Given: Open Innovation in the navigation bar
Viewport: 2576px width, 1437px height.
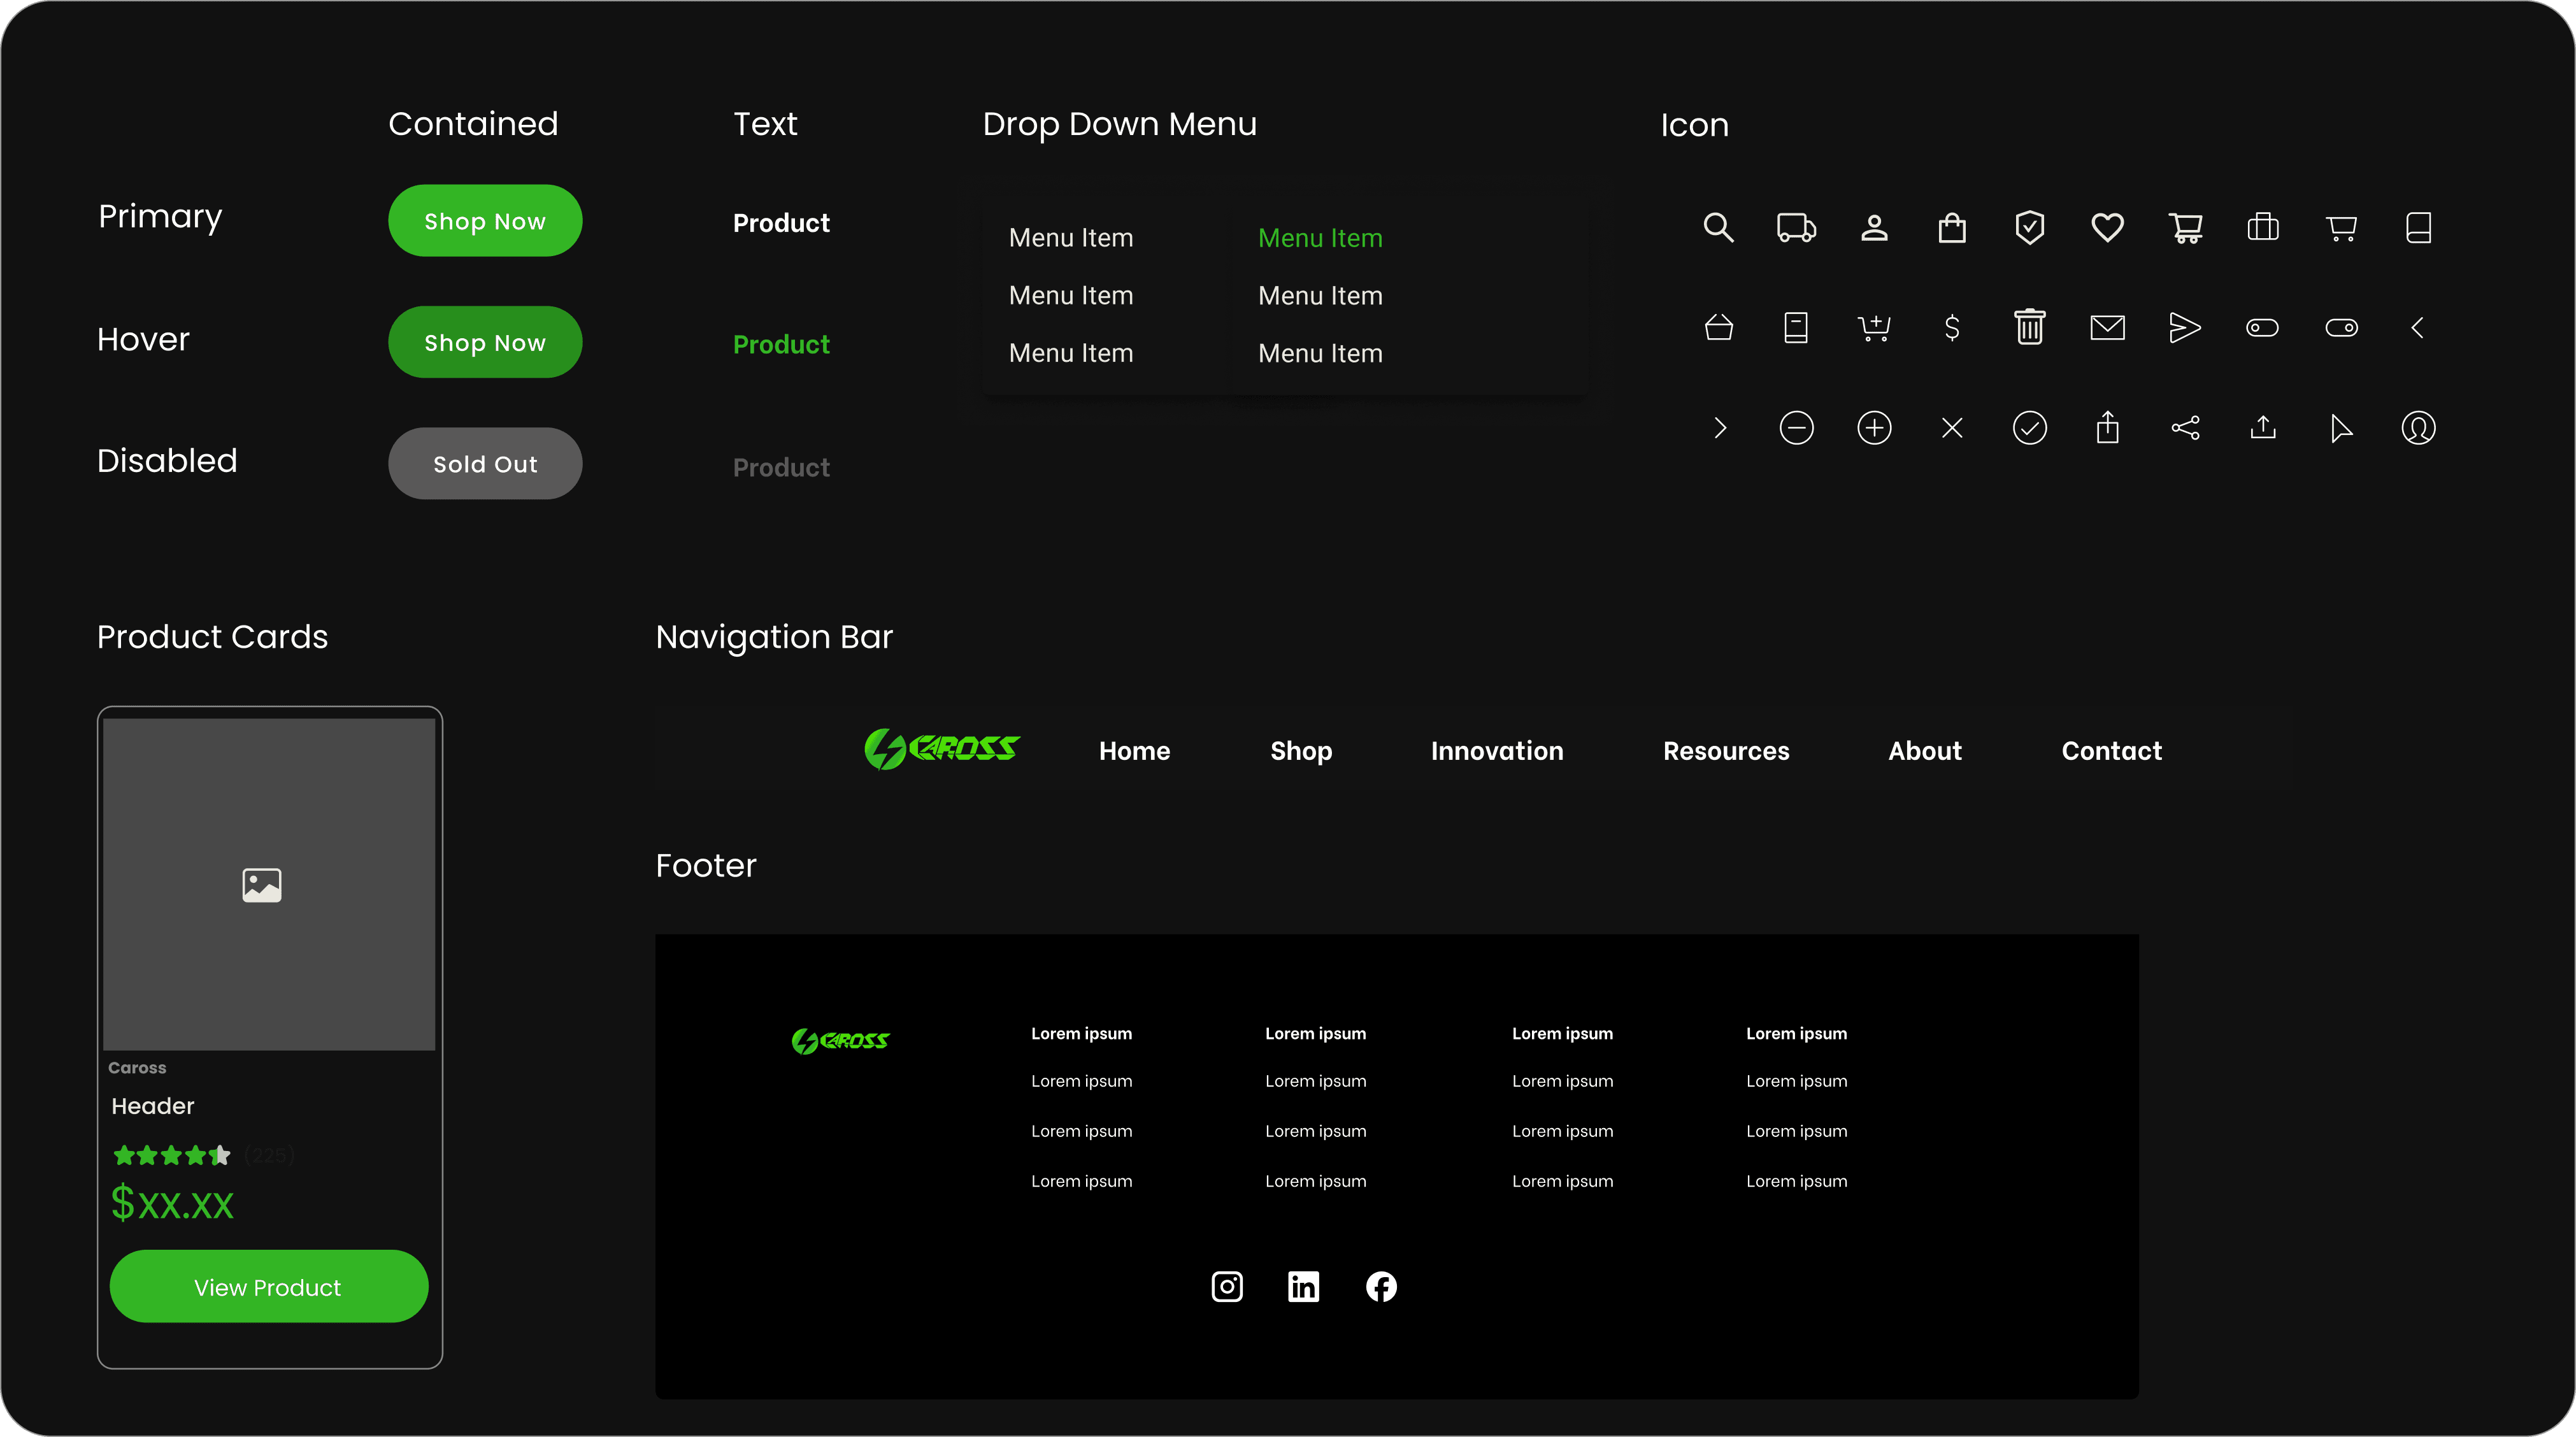Looking at the screenshot, I should [x=1496, y=751].
